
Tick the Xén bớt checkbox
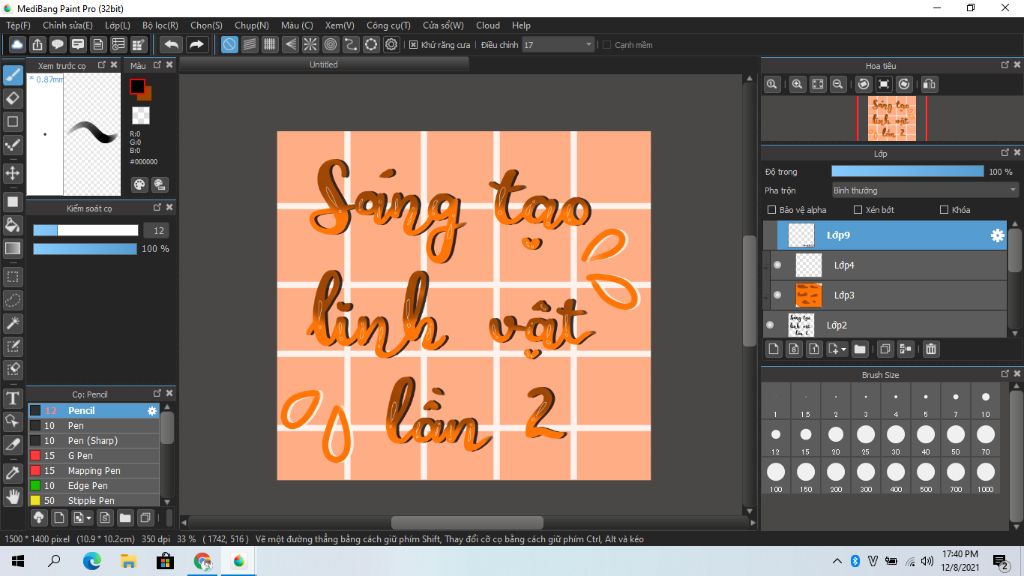pos(858,210)
